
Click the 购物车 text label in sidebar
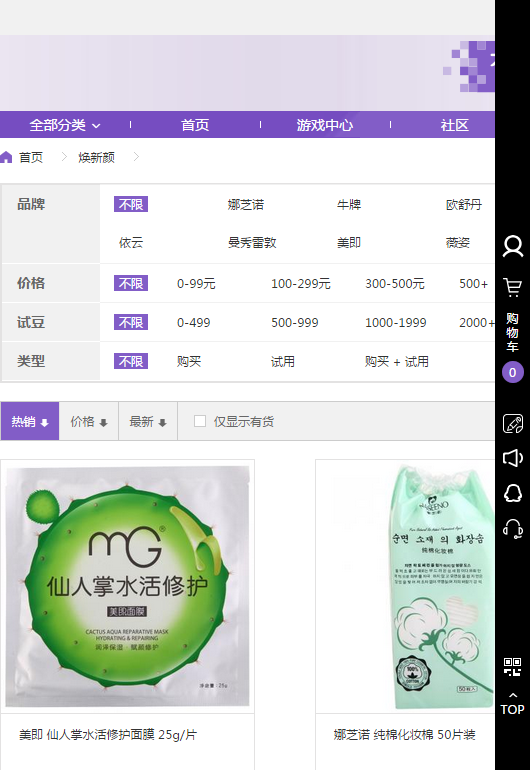(512, 332)
